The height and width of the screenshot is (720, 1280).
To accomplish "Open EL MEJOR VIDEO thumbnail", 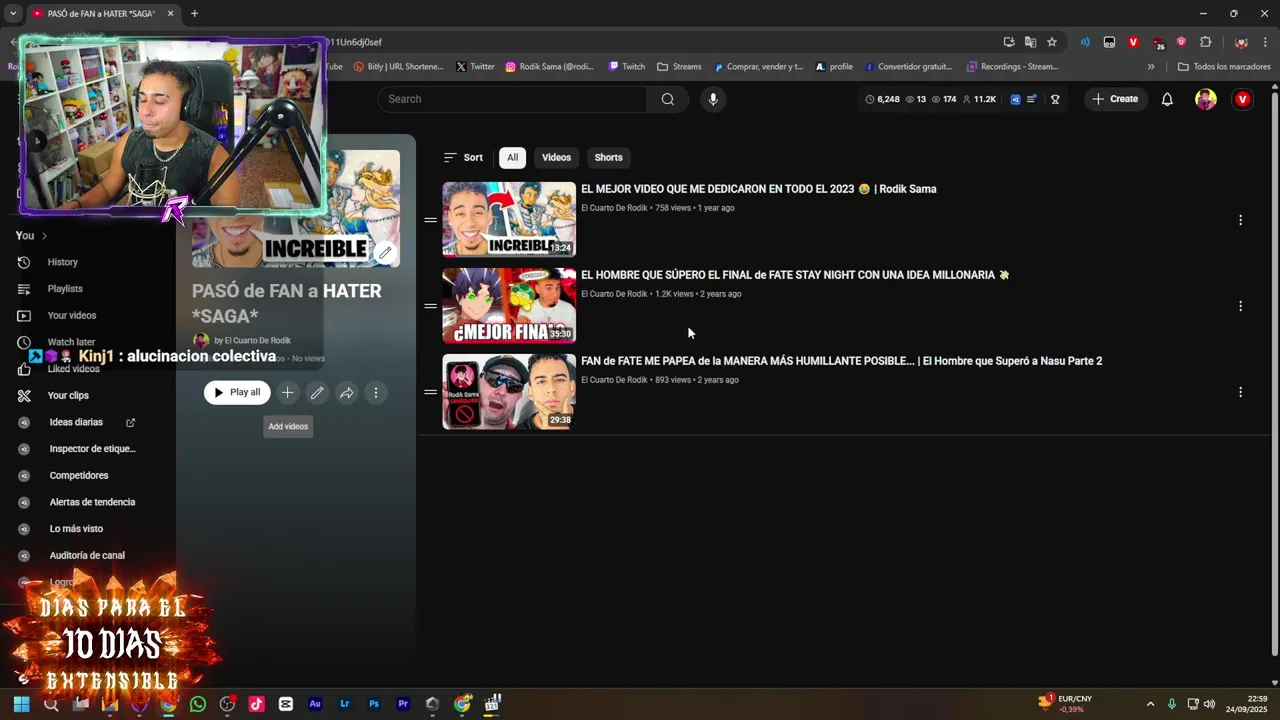I will pos(509,219).
